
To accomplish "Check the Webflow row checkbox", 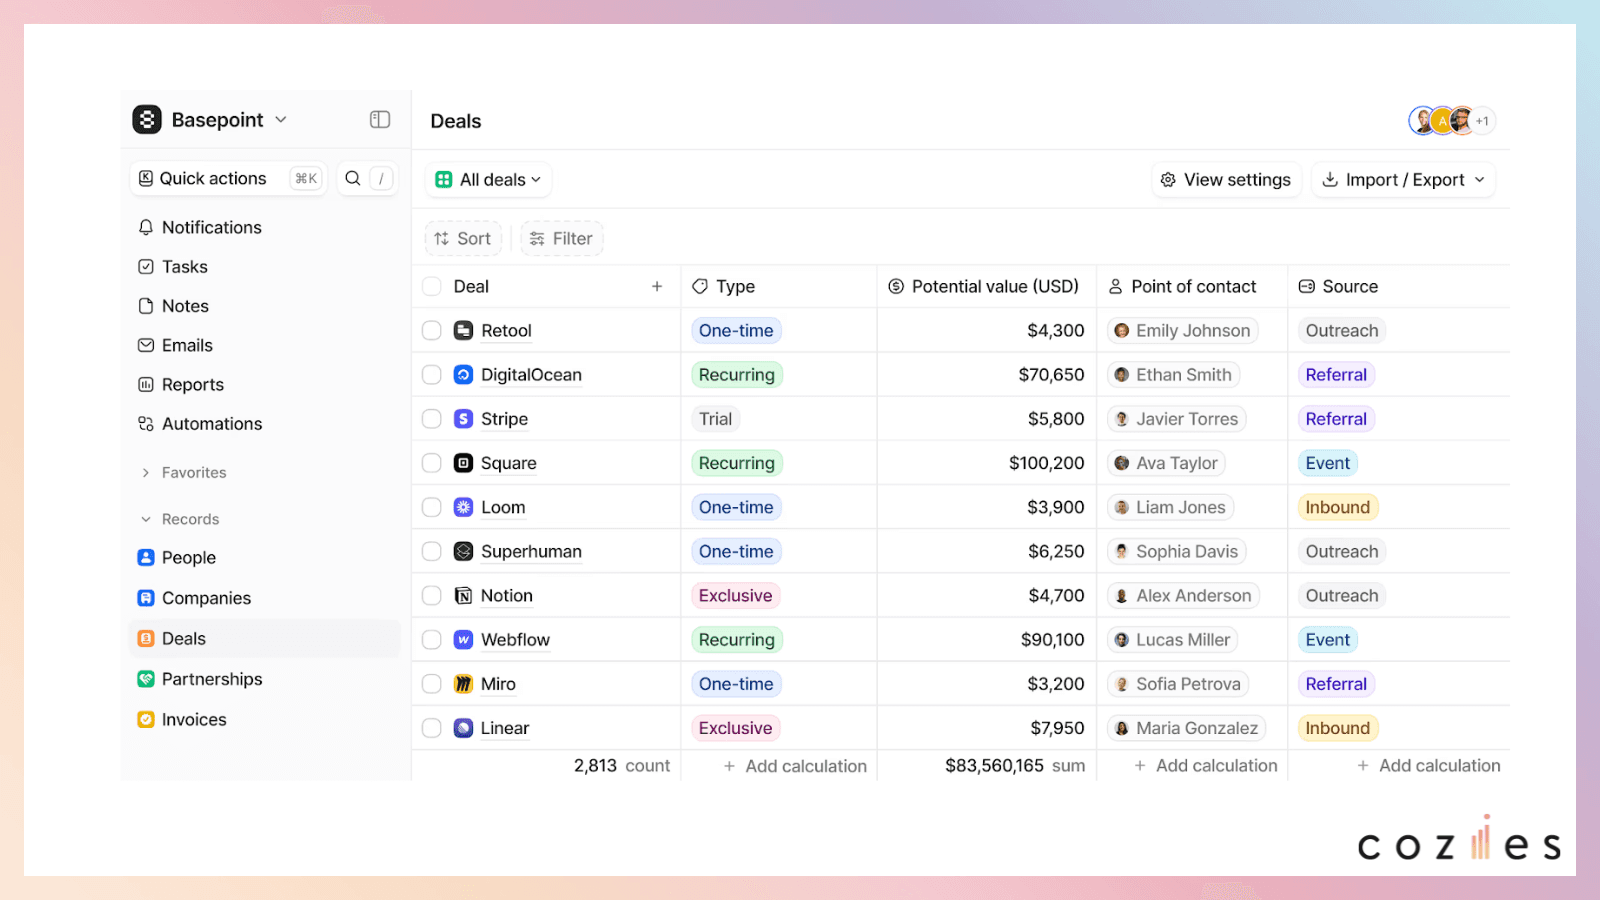I will pyautogui.click(x=432, y=640).
